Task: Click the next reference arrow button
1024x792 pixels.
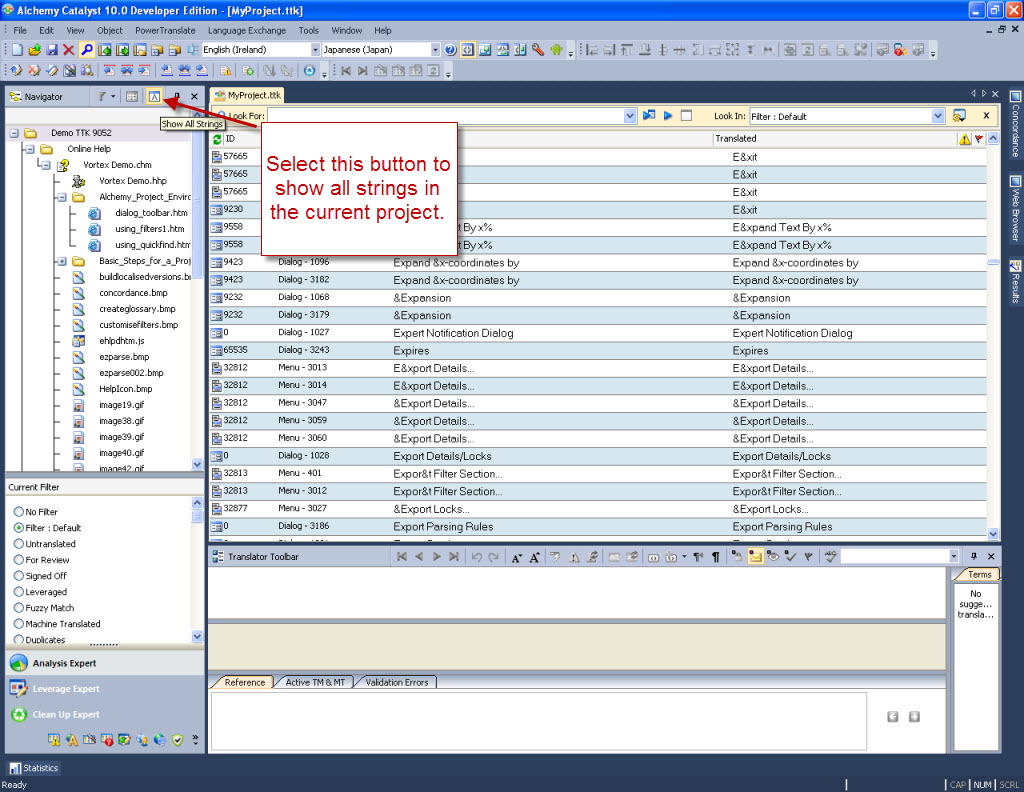Action: [x=914, y=717]
